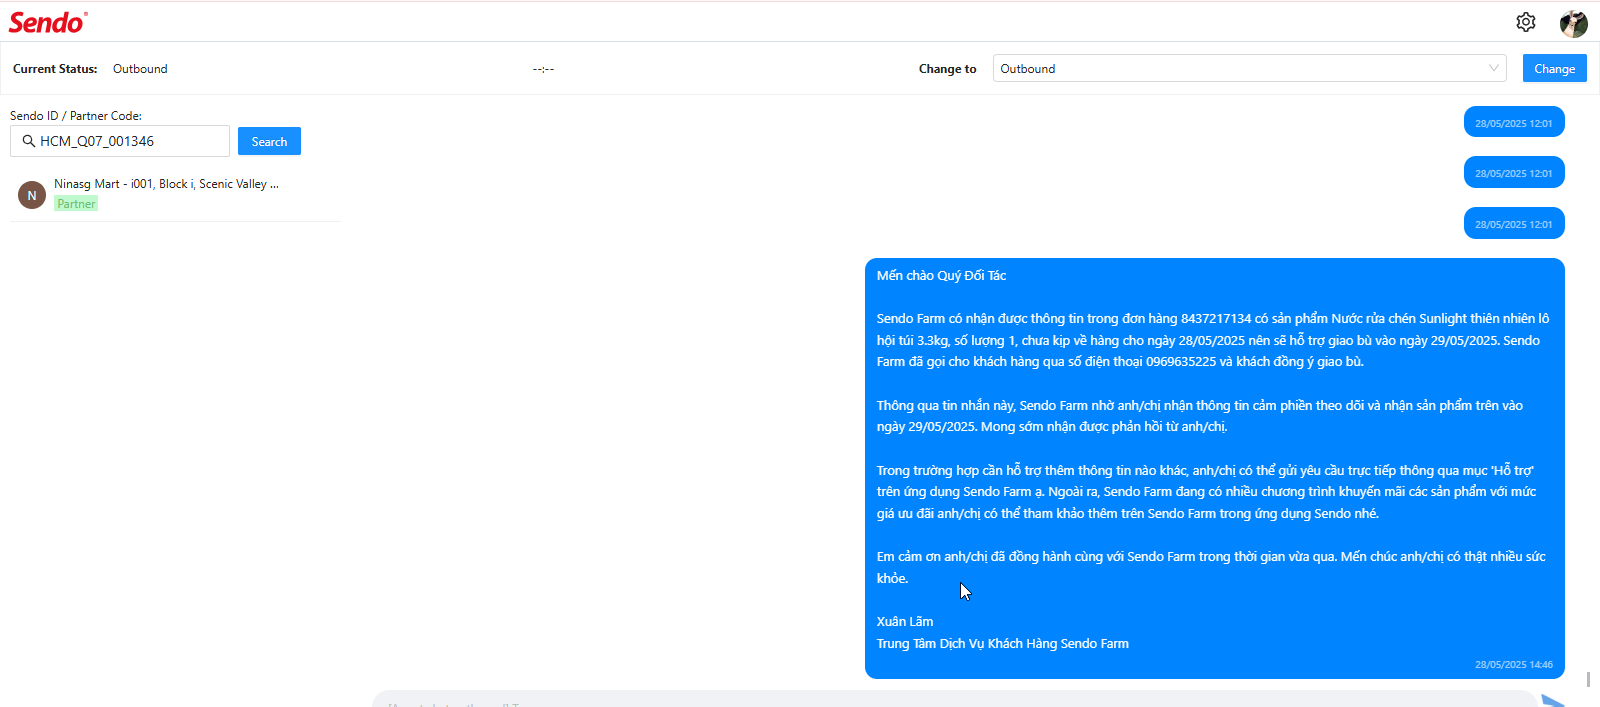Select the brown N partner avatar
The height and width of the screenshot is (707, 1600).
[x=32, y=195]
